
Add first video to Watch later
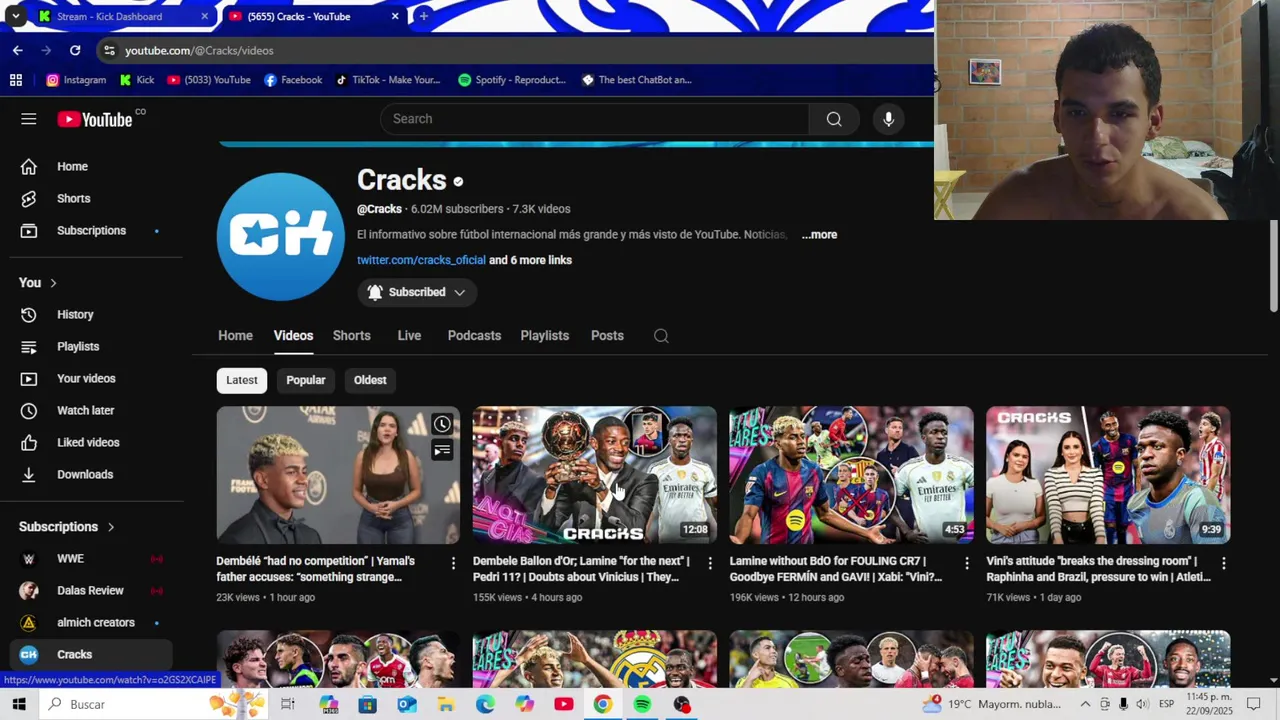pos(442,424)
